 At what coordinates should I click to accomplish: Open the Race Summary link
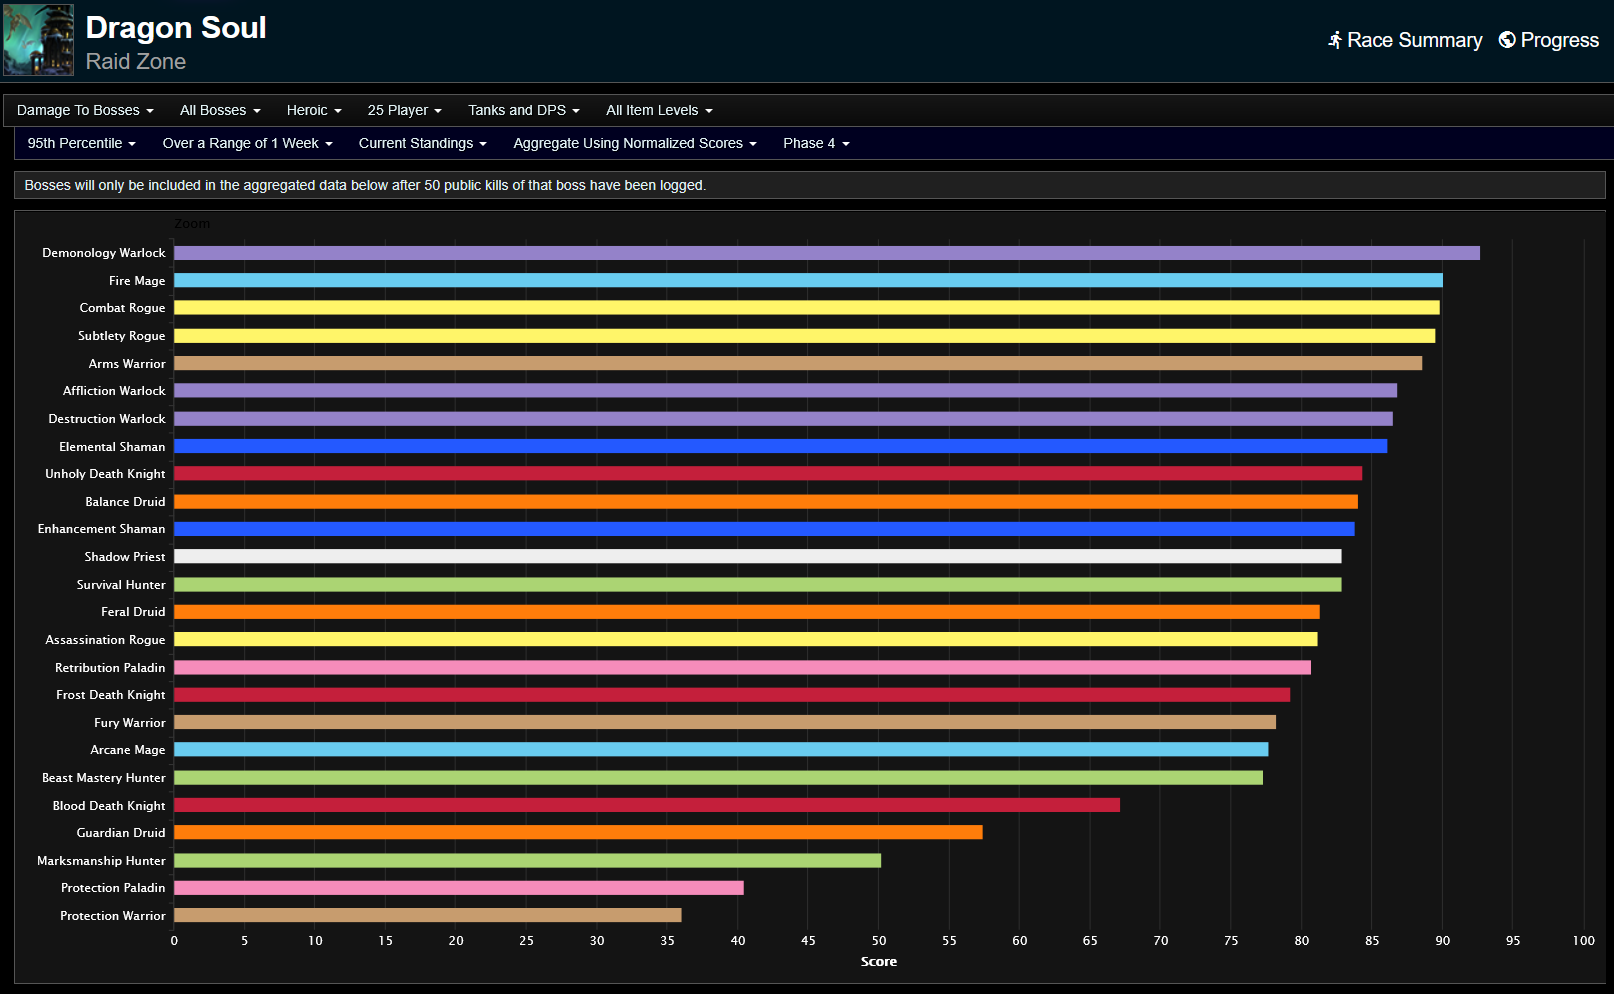[1414, 40]
